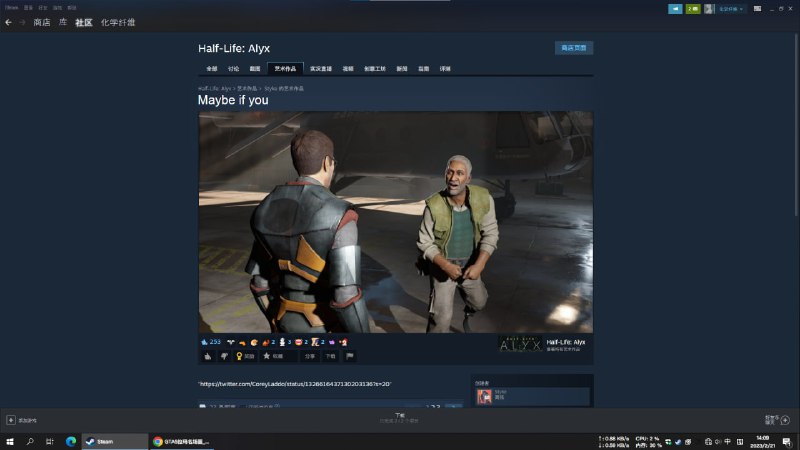This screenshot has width=800, height=450.
Task: Open the Steam menu in the title bar
Action: pyautogui.click(x=11, y=8)
